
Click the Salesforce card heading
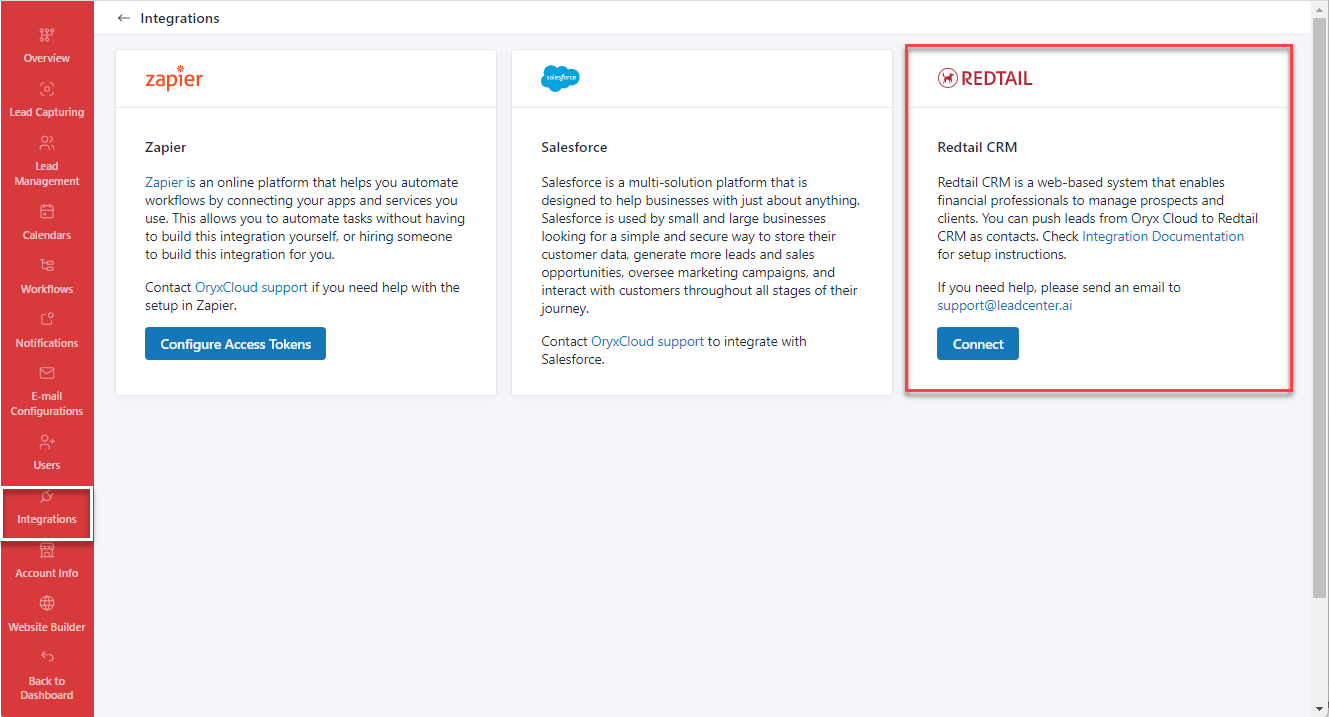[x=574, y=147]
